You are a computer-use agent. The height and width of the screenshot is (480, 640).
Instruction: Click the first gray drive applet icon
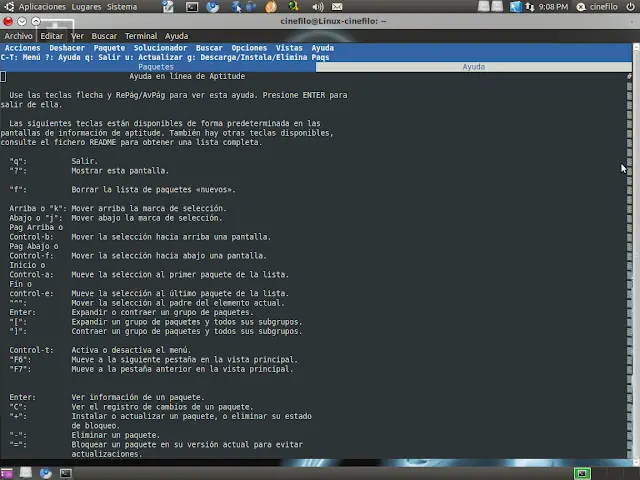(x=484, y=6)
